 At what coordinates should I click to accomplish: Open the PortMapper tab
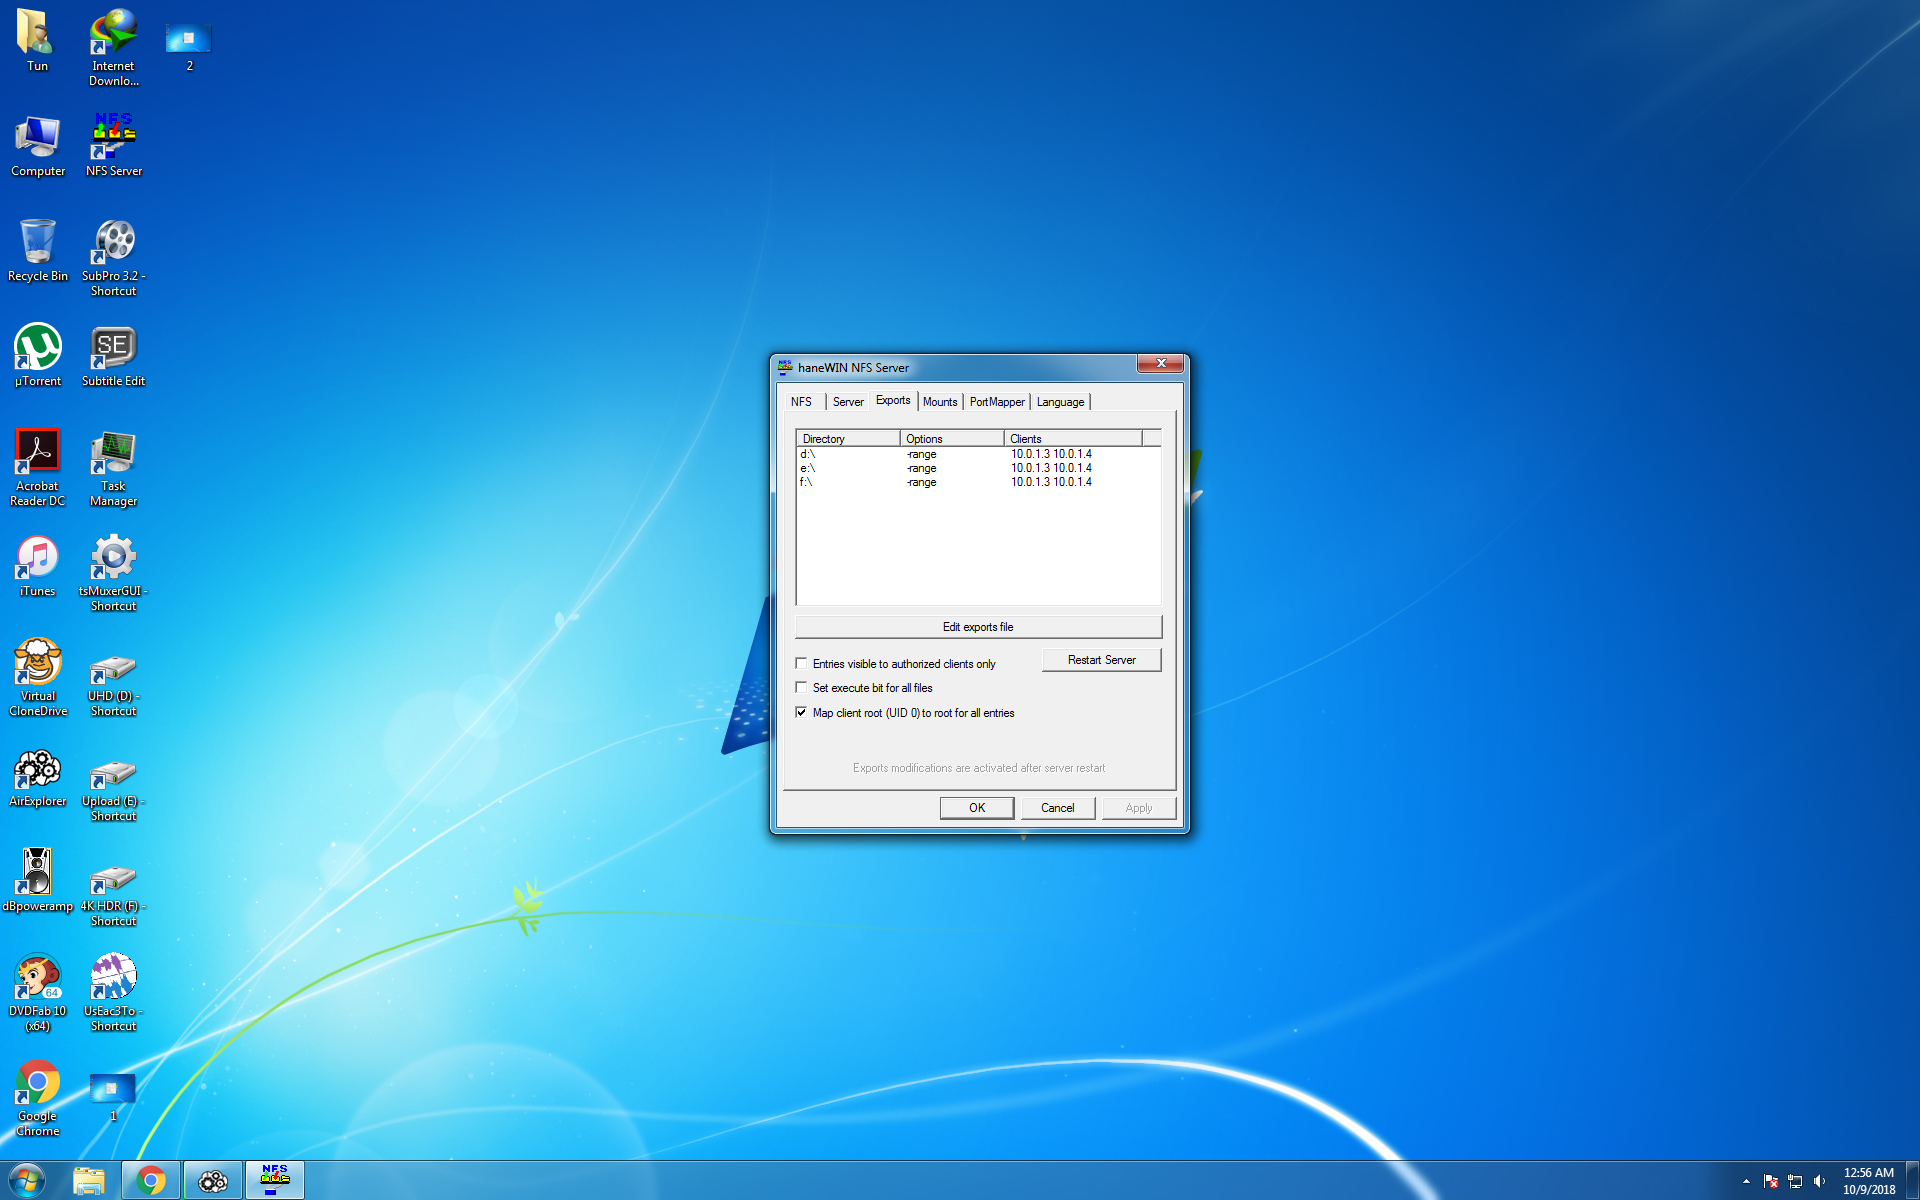997,402
